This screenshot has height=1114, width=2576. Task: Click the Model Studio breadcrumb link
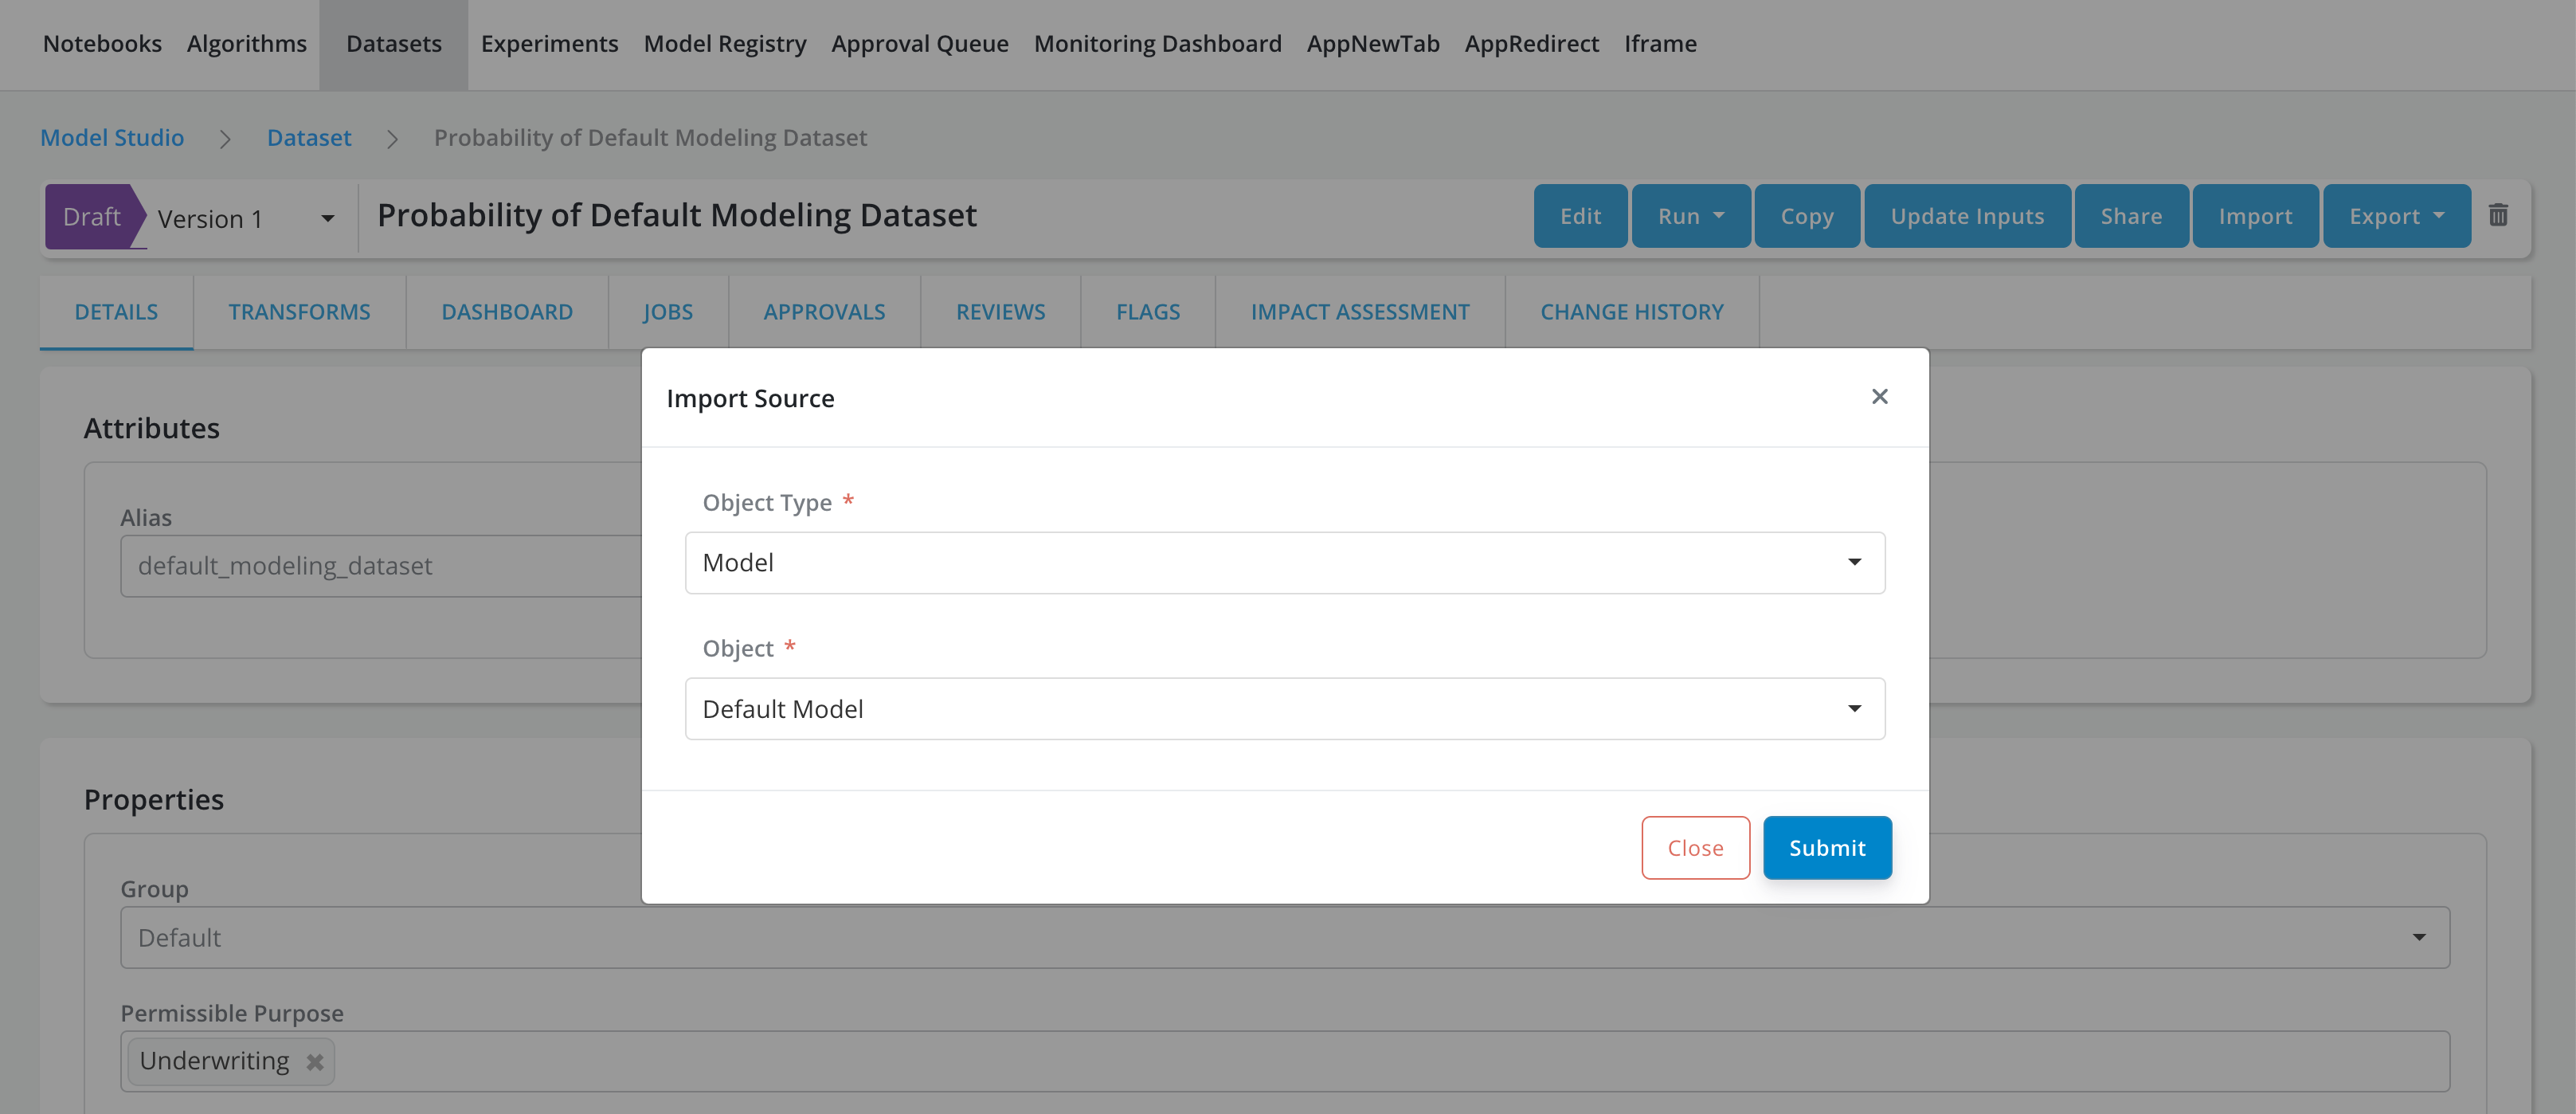[x=112, y=138]
